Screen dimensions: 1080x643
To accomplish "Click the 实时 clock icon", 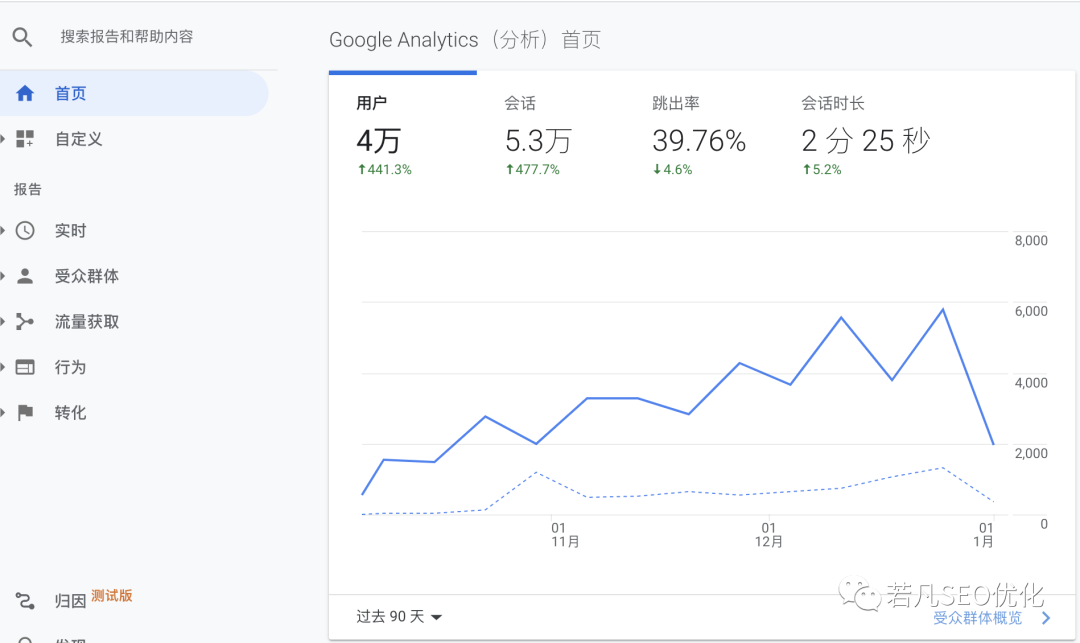I will click(x=25, y=231).
